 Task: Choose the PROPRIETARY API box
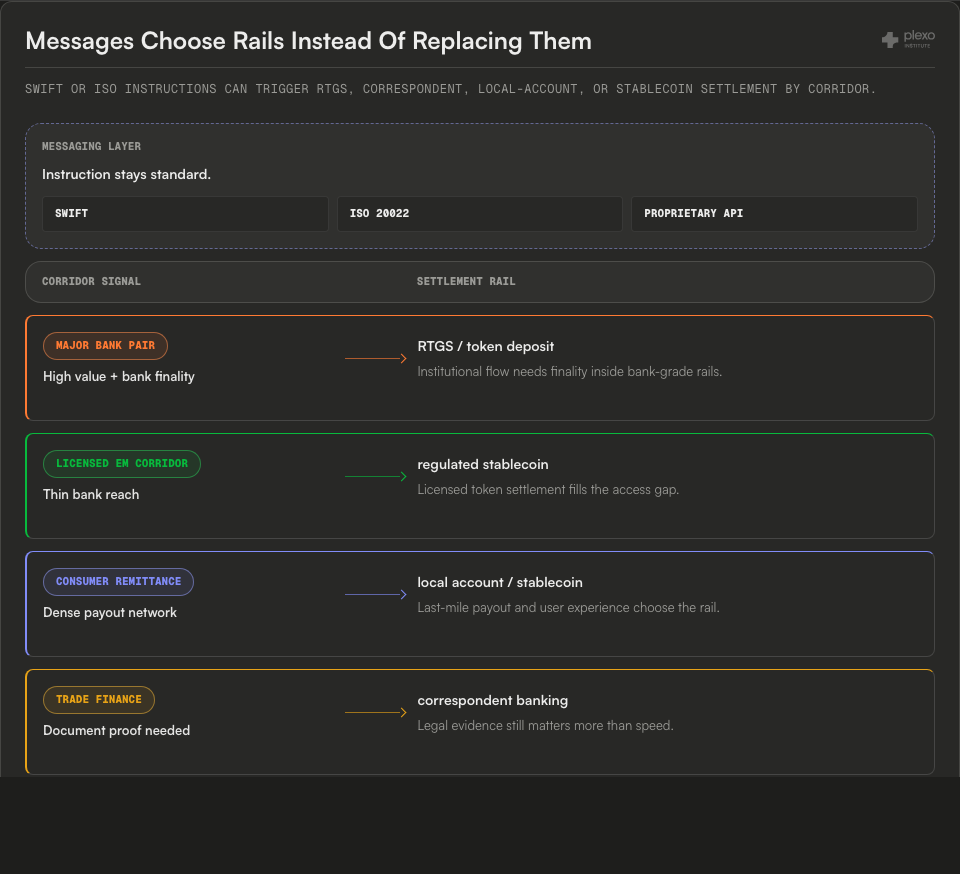point(774,214)
